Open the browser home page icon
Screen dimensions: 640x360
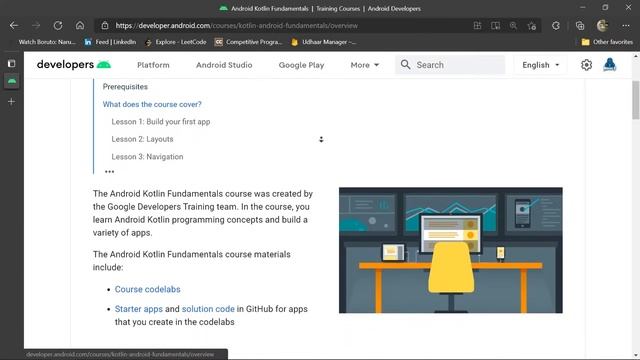point(80,25)
